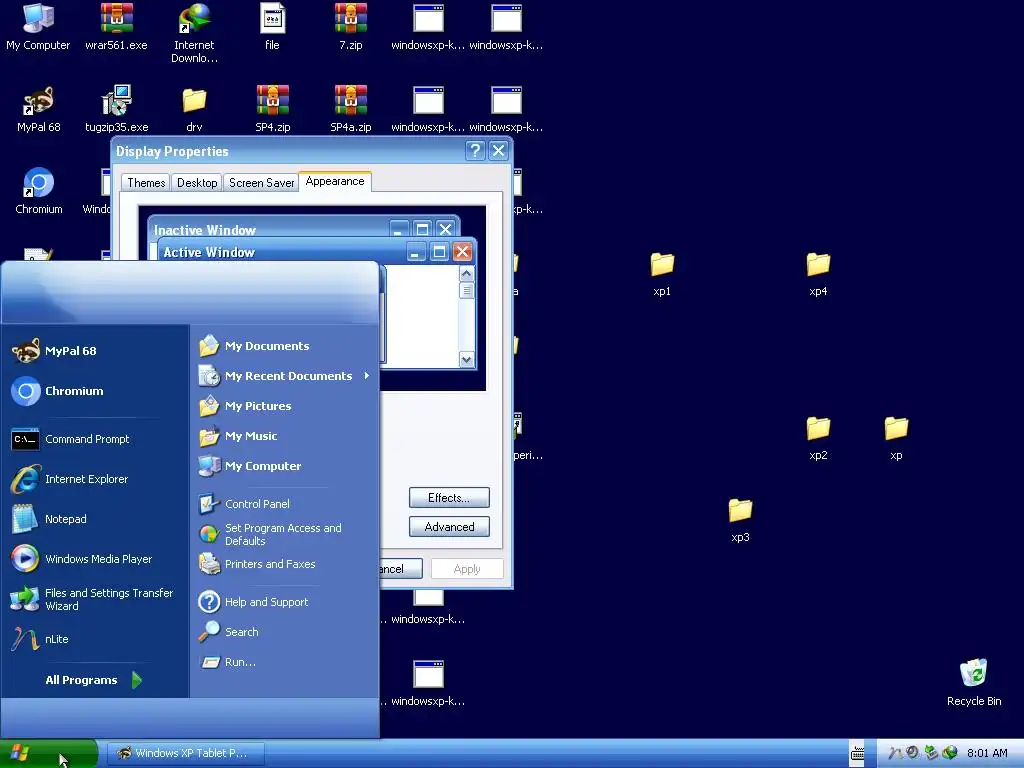
Task: Switch to Themes tab in Display Properties
Action: coord(146,183)
